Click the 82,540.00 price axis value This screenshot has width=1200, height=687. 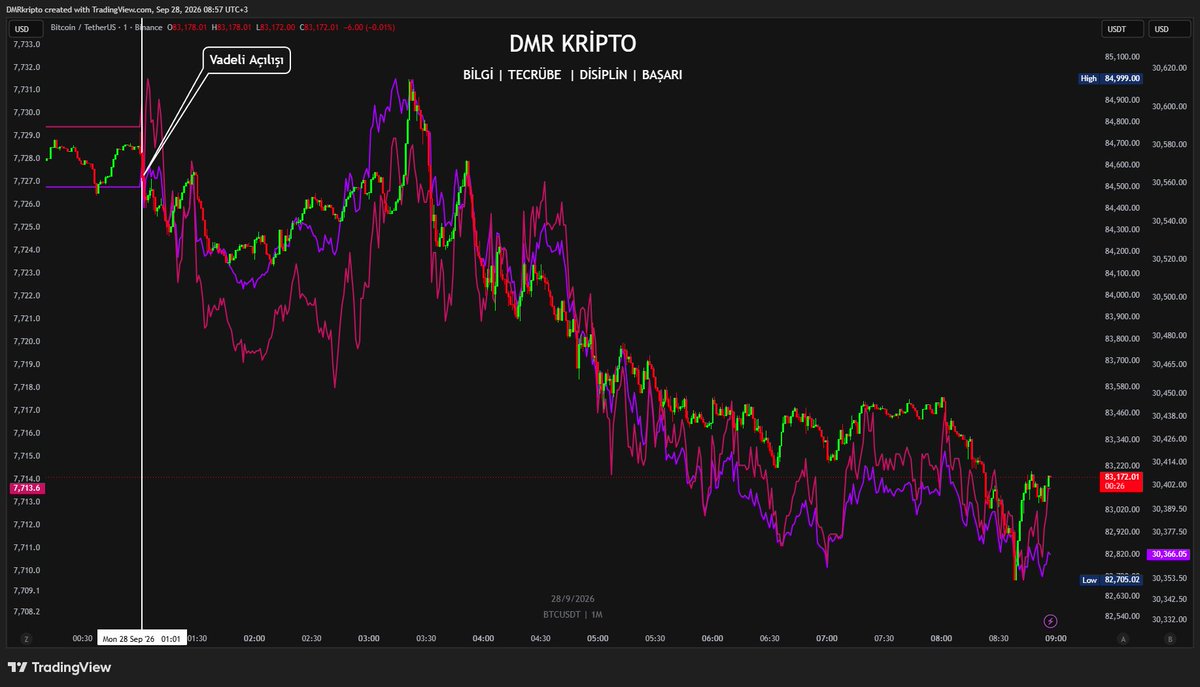point(1123,617)
